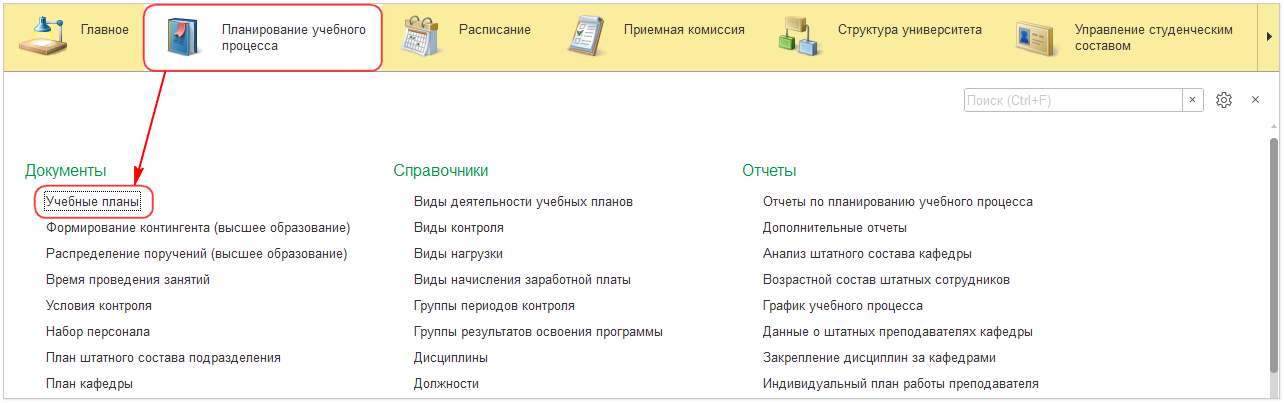Click the Отчеты group heading
Viewport: 1284px width, 403px height.
(769, 172)
